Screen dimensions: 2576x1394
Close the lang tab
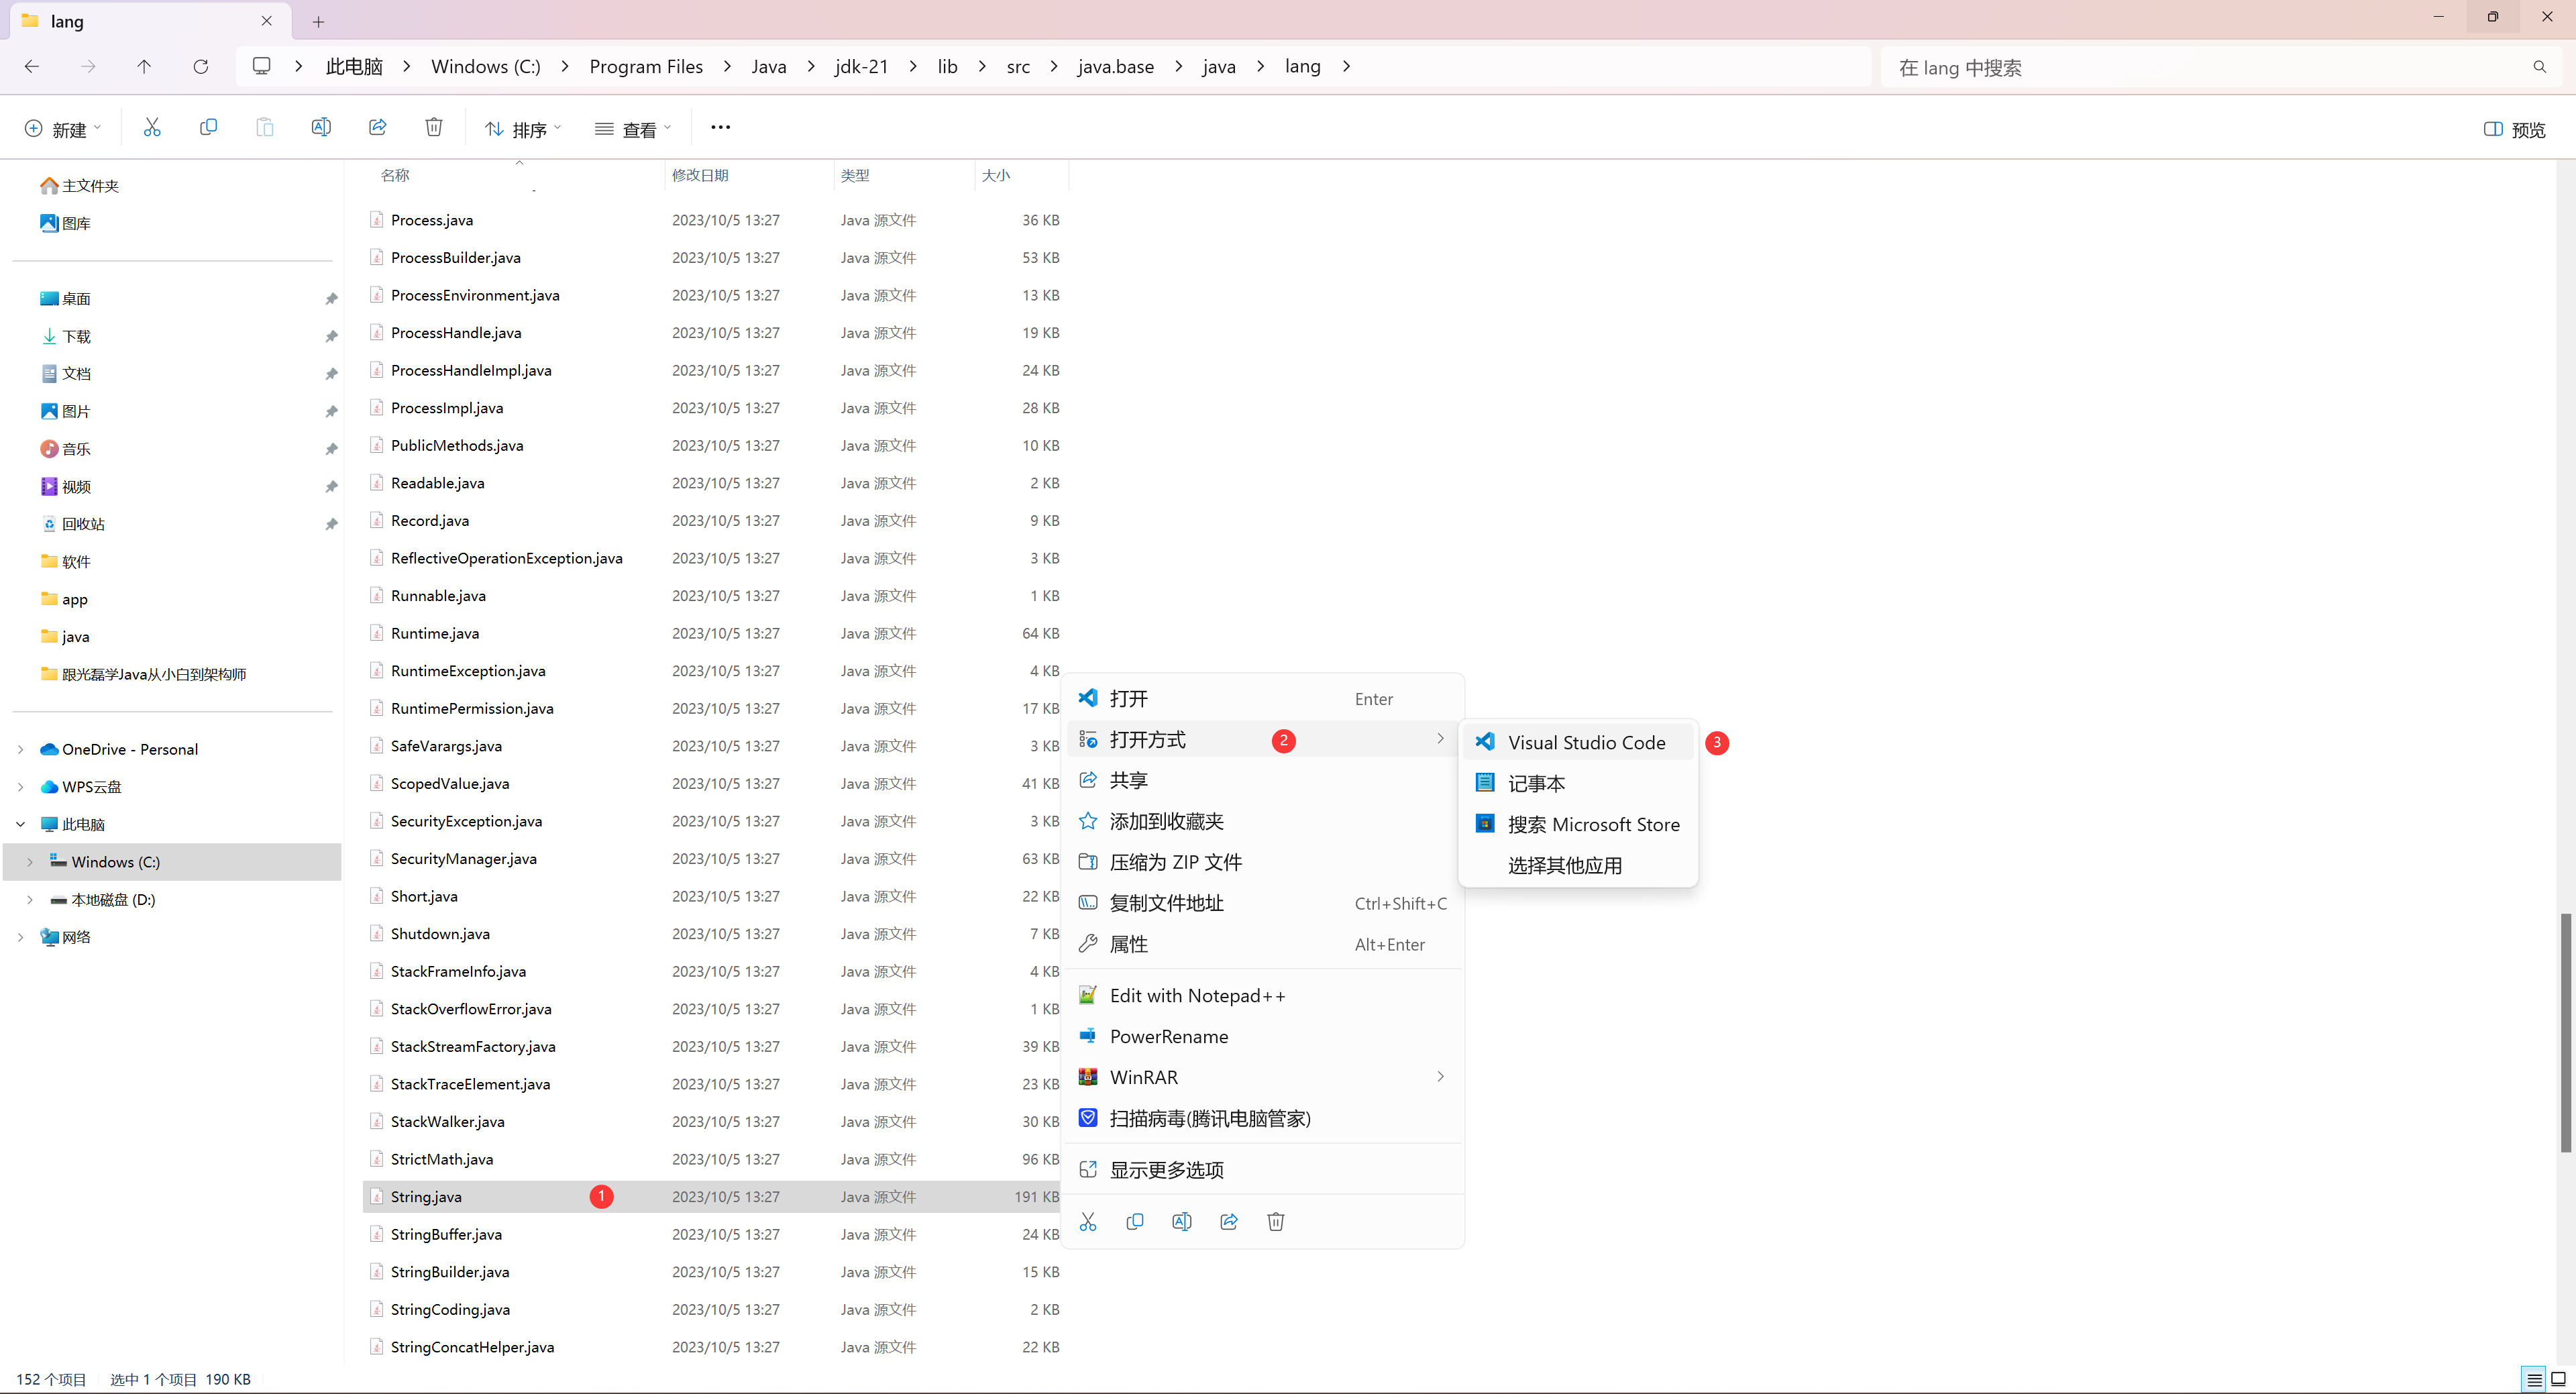coord(267,21)
